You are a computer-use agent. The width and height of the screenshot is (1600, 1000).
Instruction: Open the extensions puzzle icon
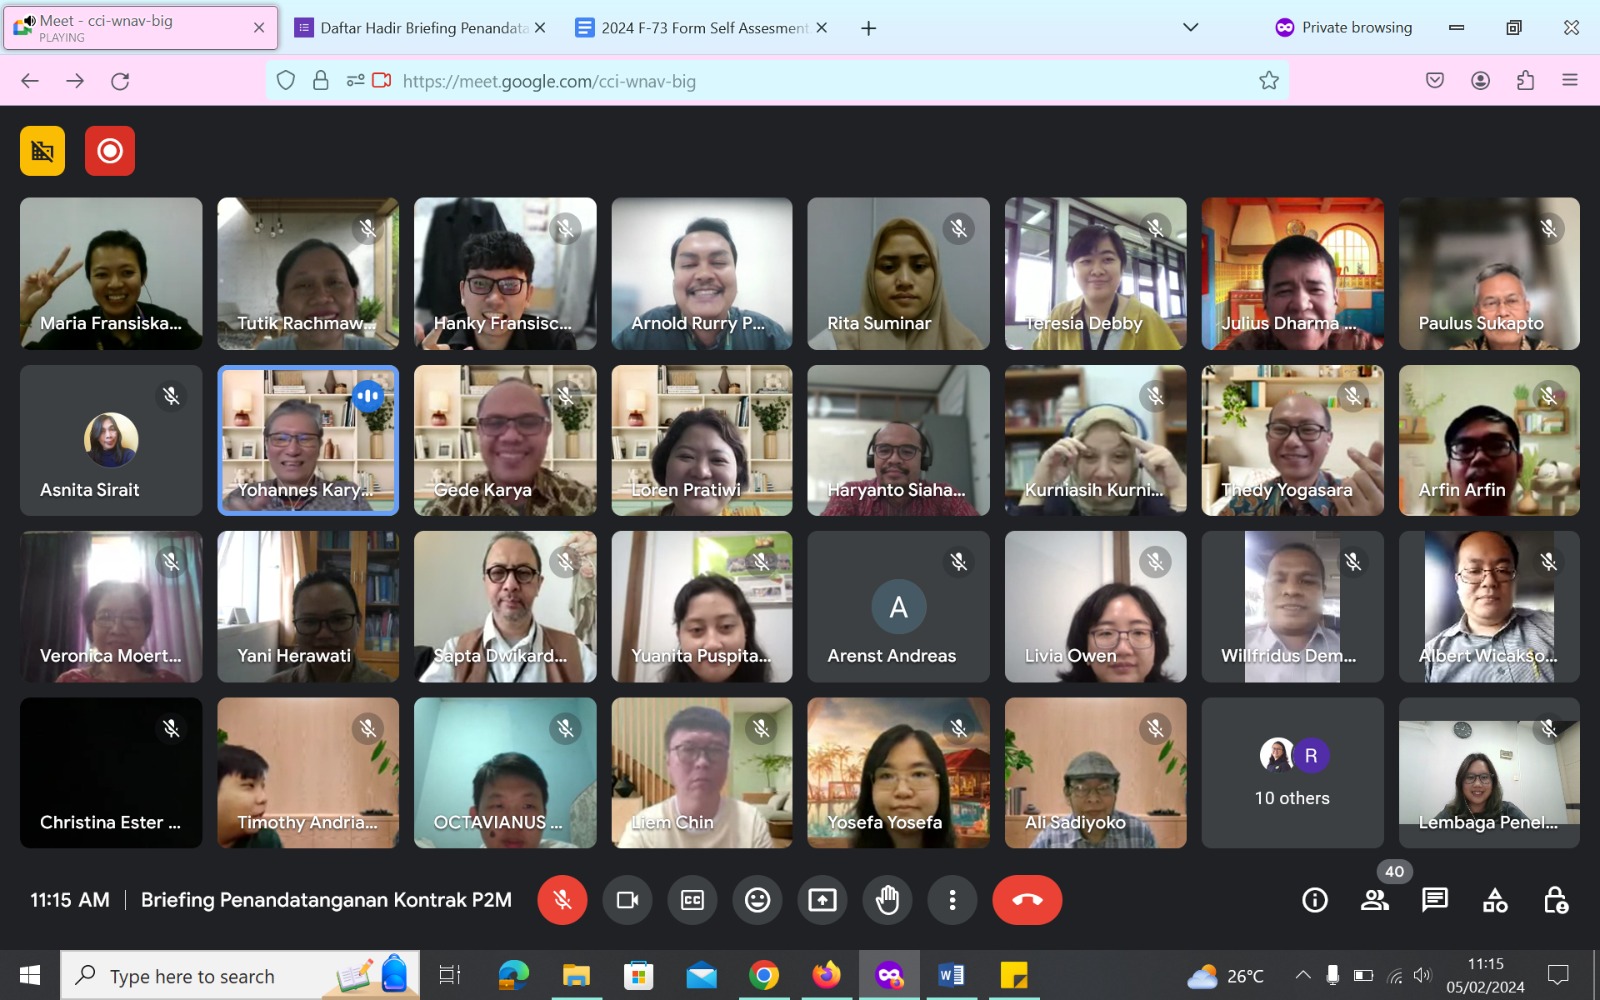click(x=1526, y=81)
